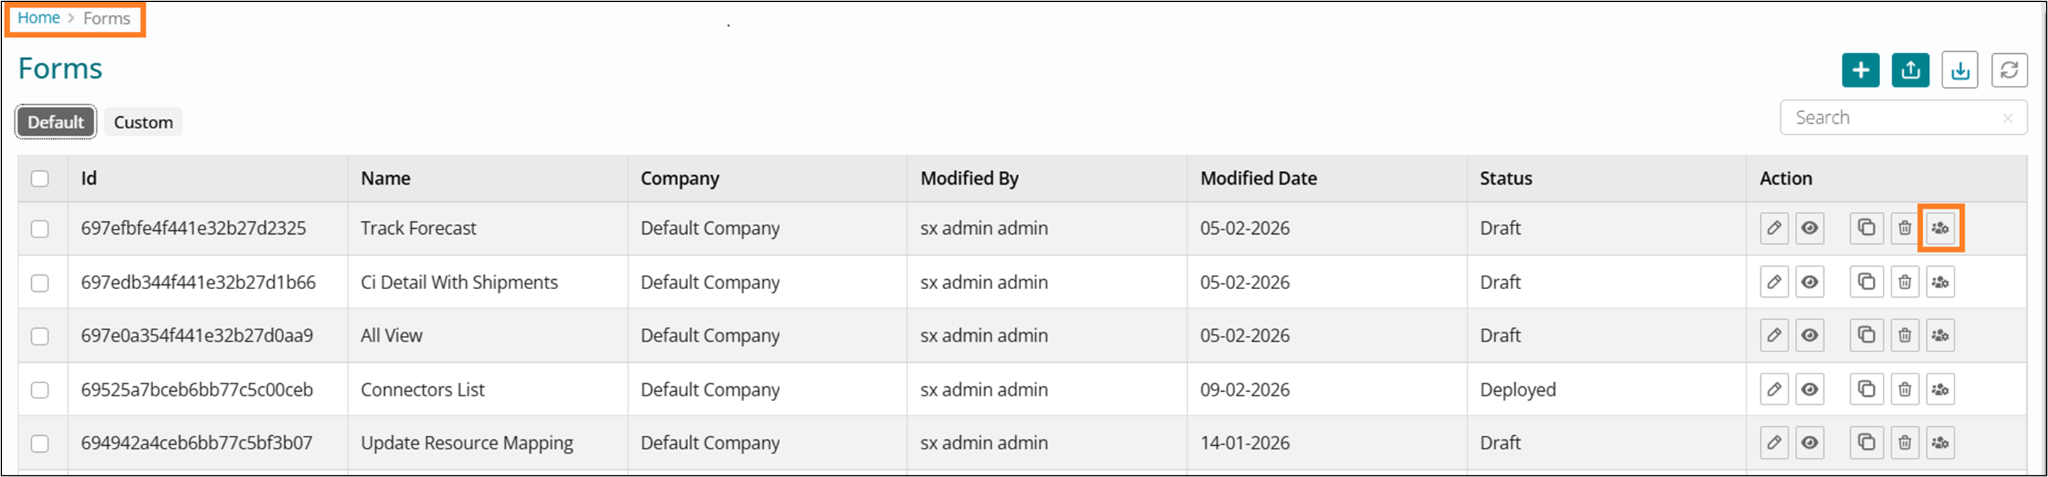2048x477 pixels.
Task: Check the Update Resource Mapping row
Action: click(x=40, y=443)
